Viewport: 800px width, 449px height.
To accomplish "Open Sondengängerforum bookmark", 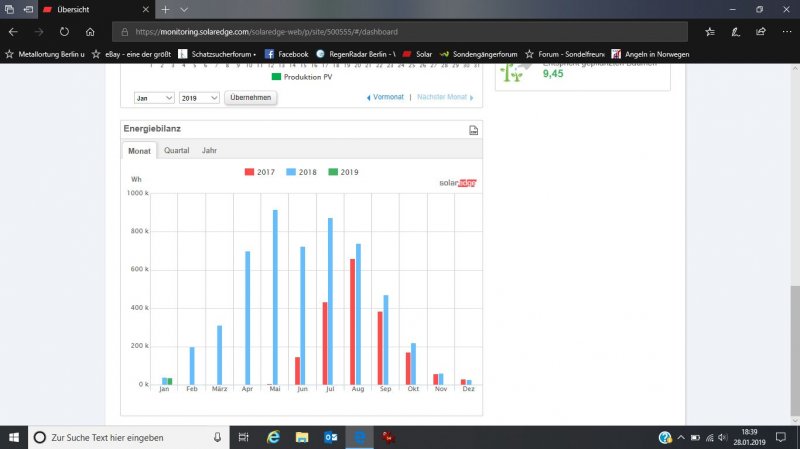I will coord(478,54).
